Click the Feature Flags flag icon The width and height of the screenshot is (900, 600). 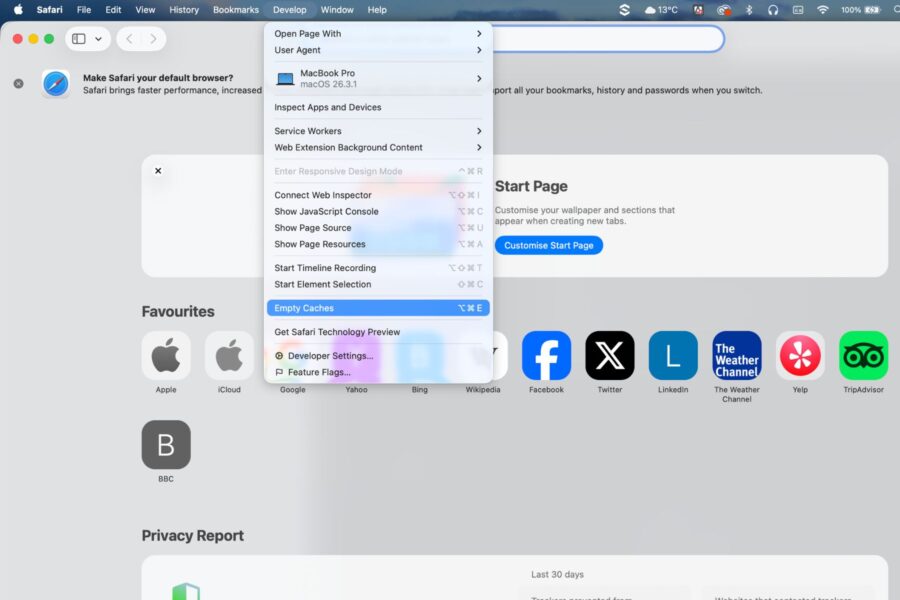click(x=279, y=372)
